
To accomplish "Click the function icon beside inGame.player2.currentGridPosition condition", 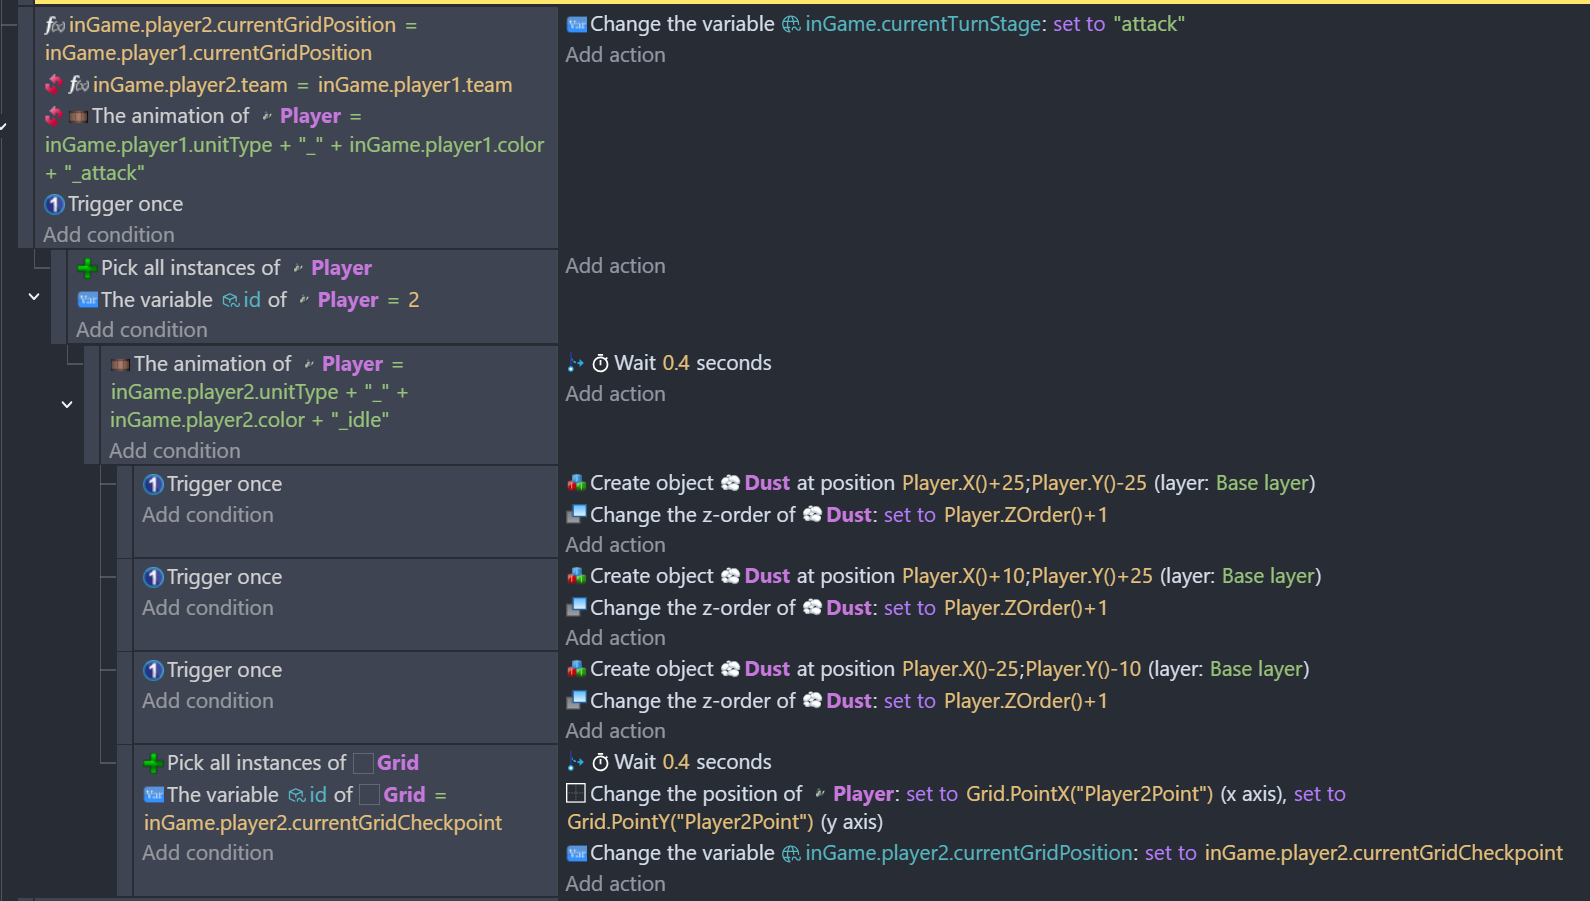I will (55, 25).
